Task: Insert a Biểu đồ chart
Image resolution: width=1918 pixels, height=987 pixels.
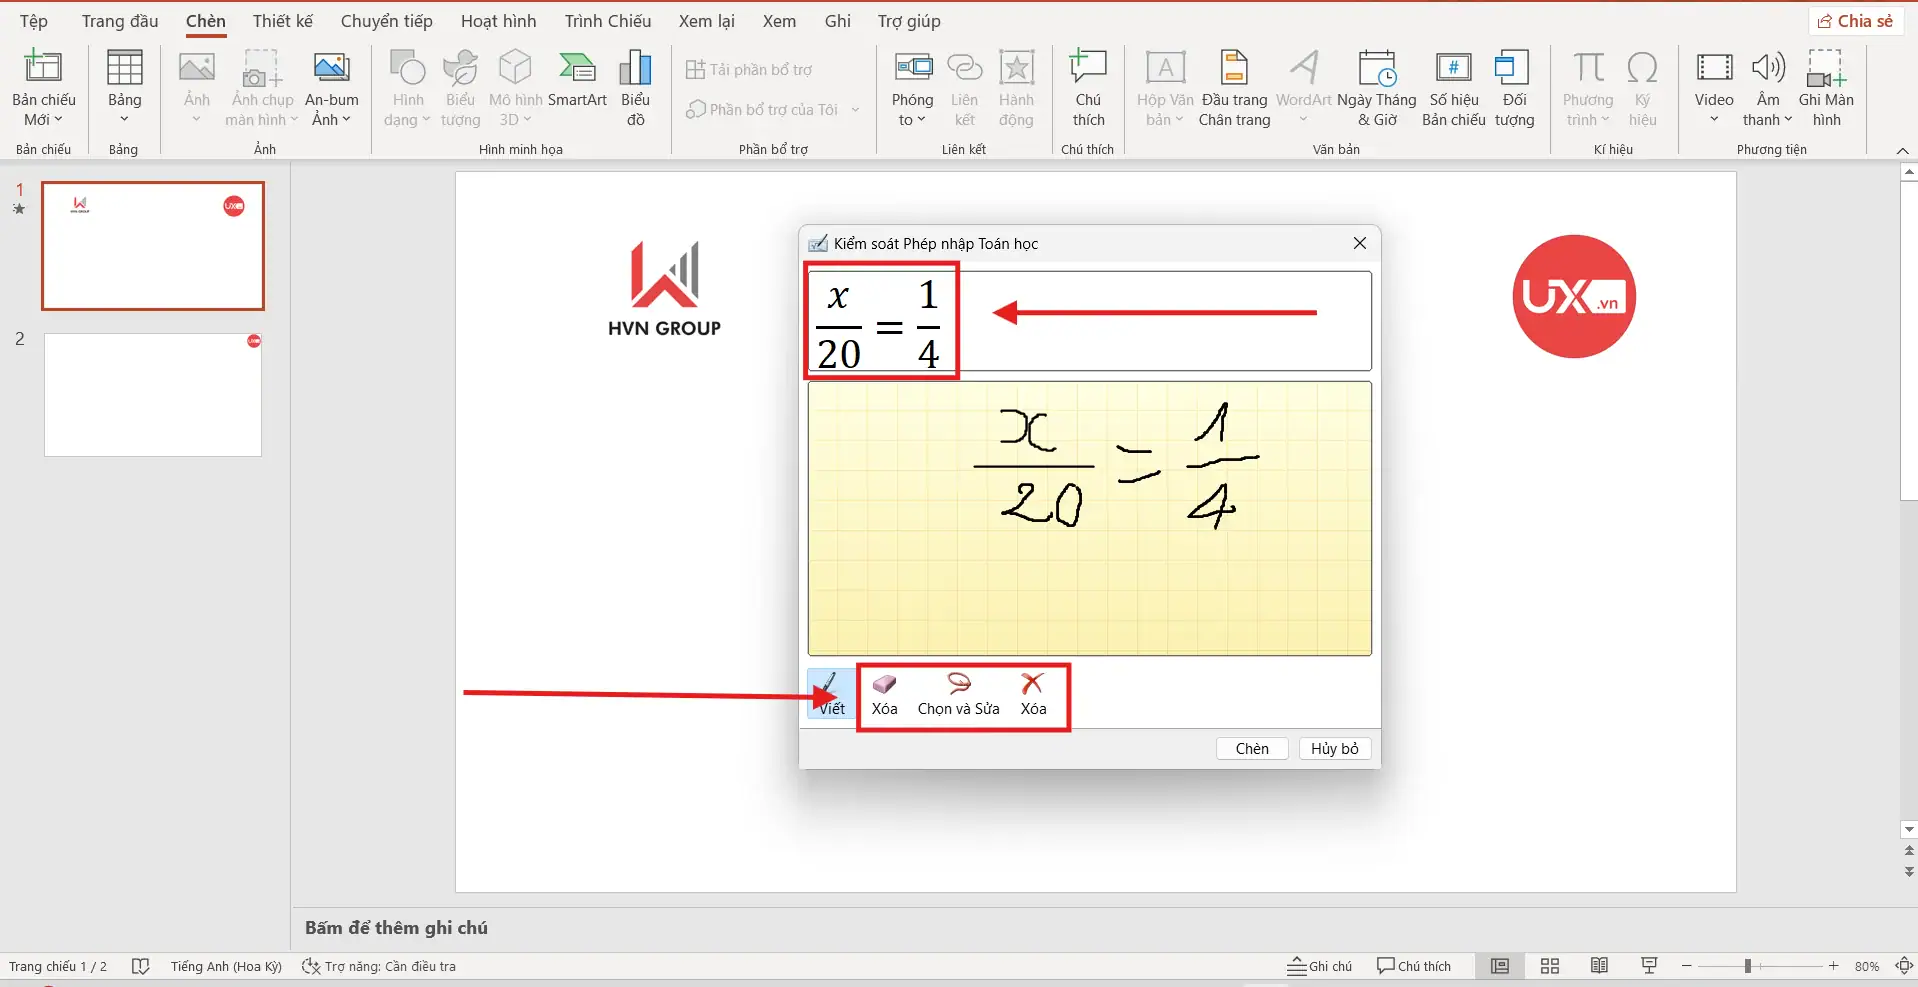Action: tap(635, 88)
